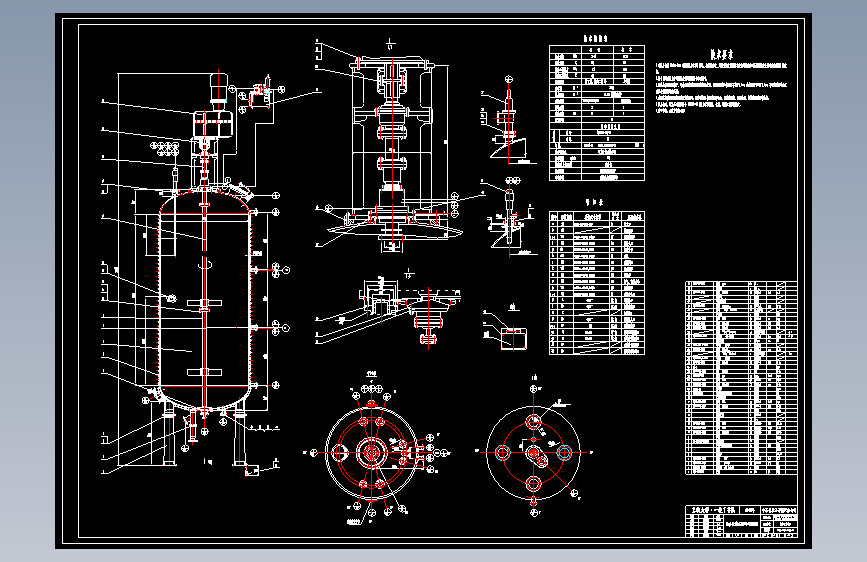Select the enlarged drive assembly detail view
The height and width of the screenshot is (562, 867).
pos(392,149)
